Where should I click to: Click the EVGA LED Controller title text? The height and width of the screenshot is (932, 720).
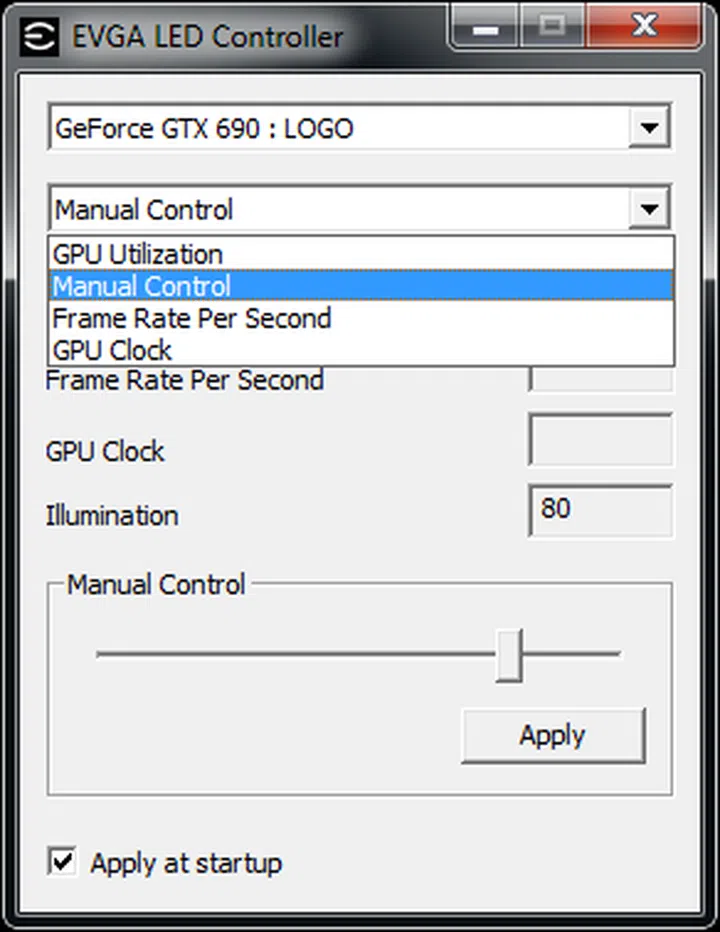coord(207,36)
